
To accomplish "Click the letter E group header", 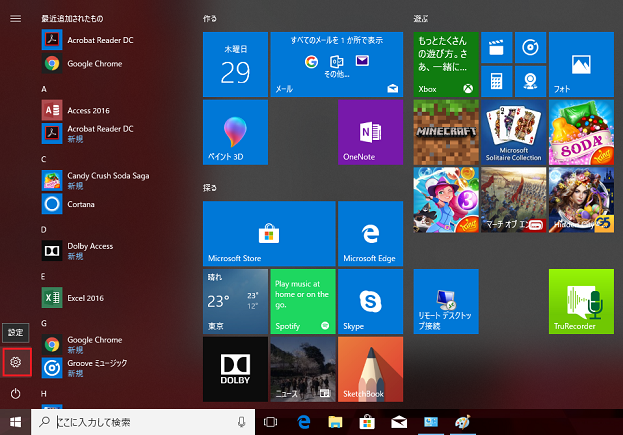I will 43,276.
